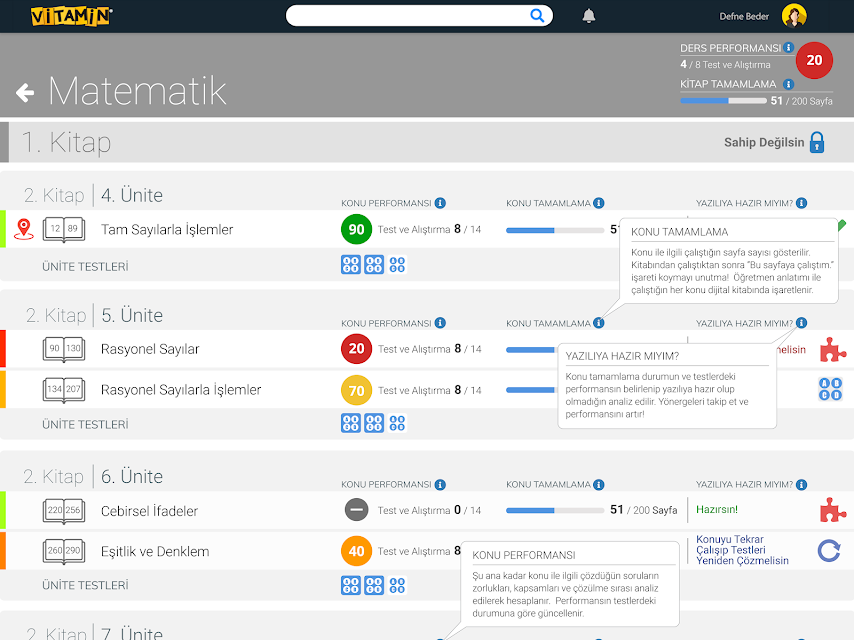Click red location pin on Tam Sayılarla İşlemler

pos(23,229)
